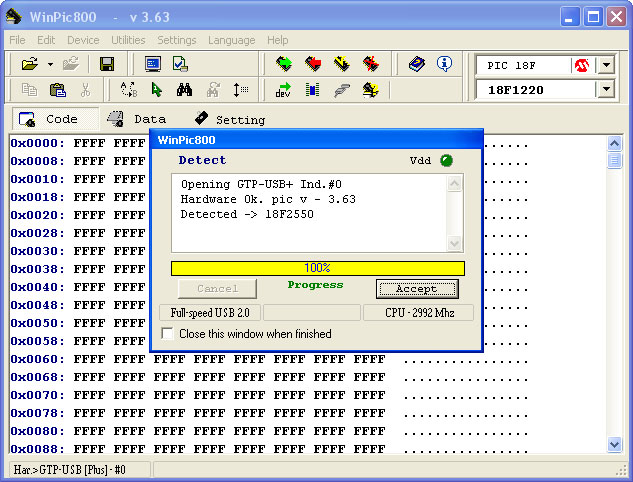This screenshot has height=482, width=633.
Task: Maximize the WinPic800 main window
Action: point(593,17)
